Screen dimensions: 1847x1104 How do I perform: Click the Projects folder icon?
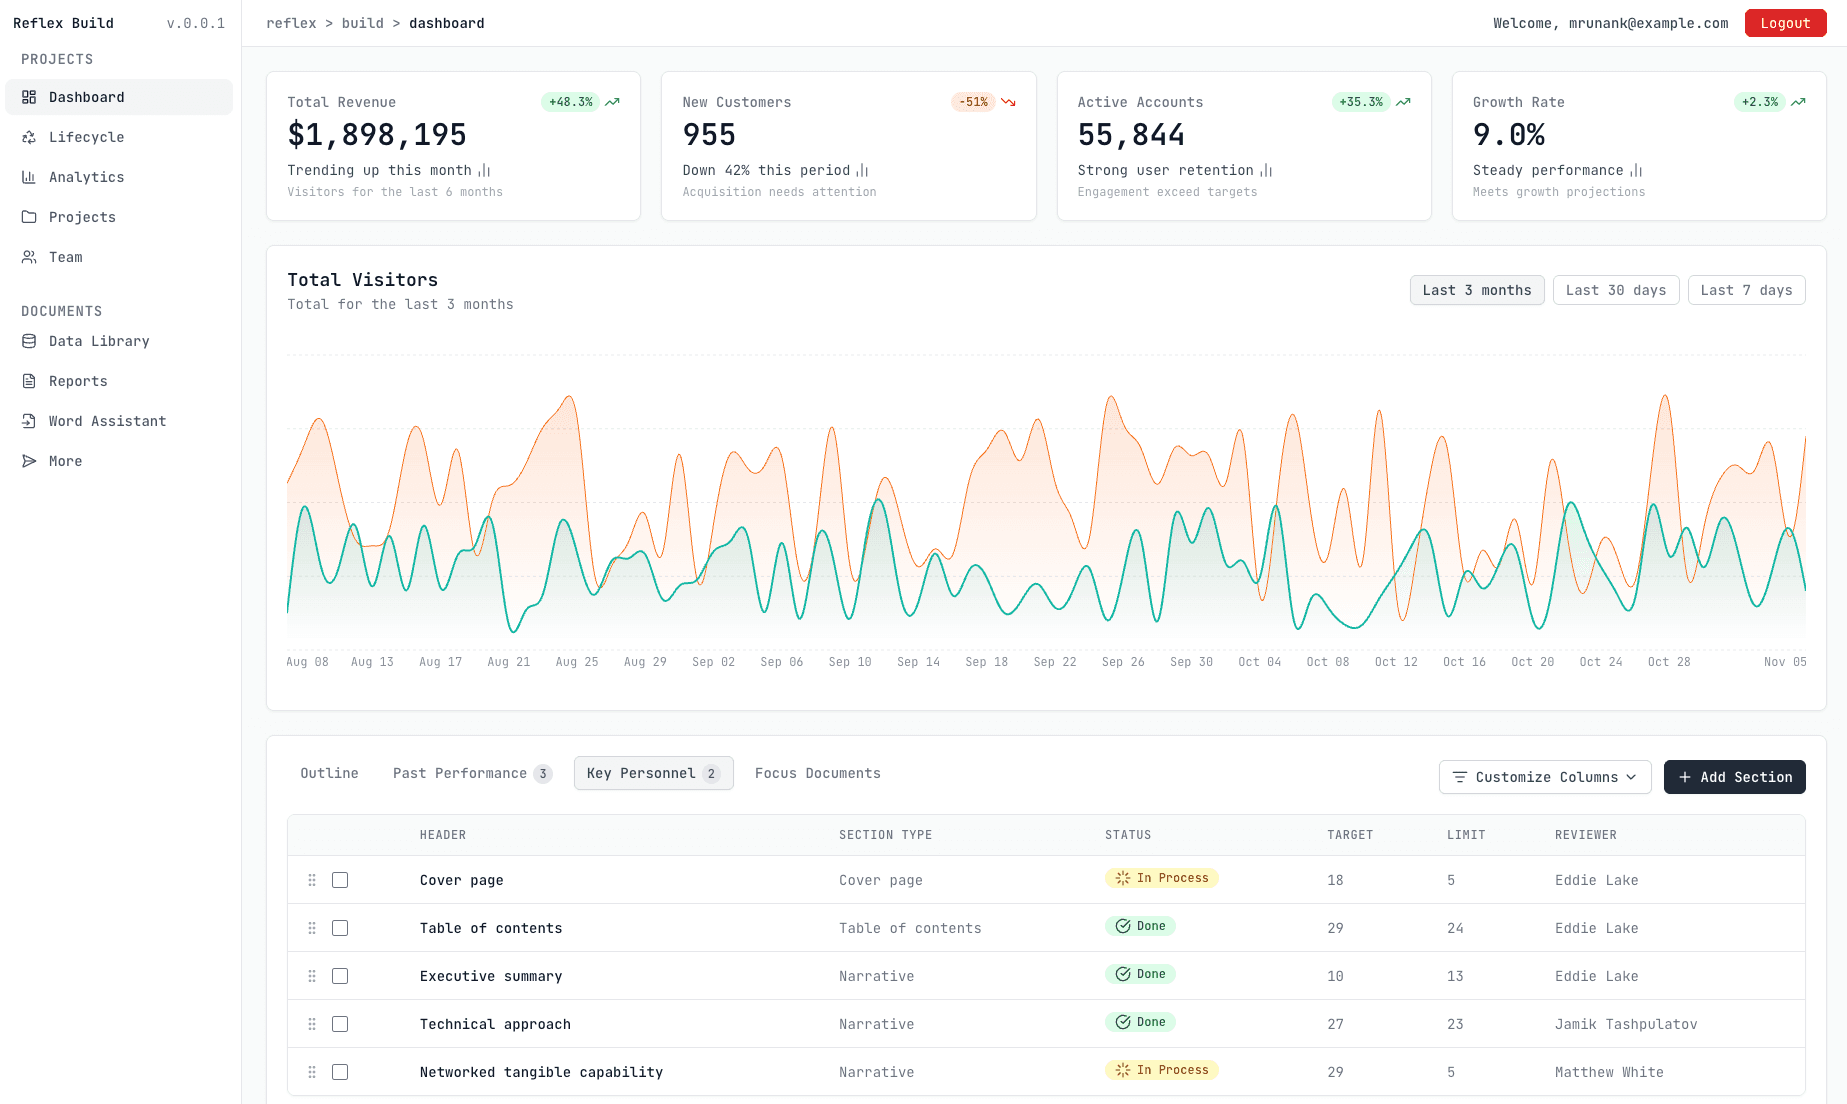coord(30,217)
